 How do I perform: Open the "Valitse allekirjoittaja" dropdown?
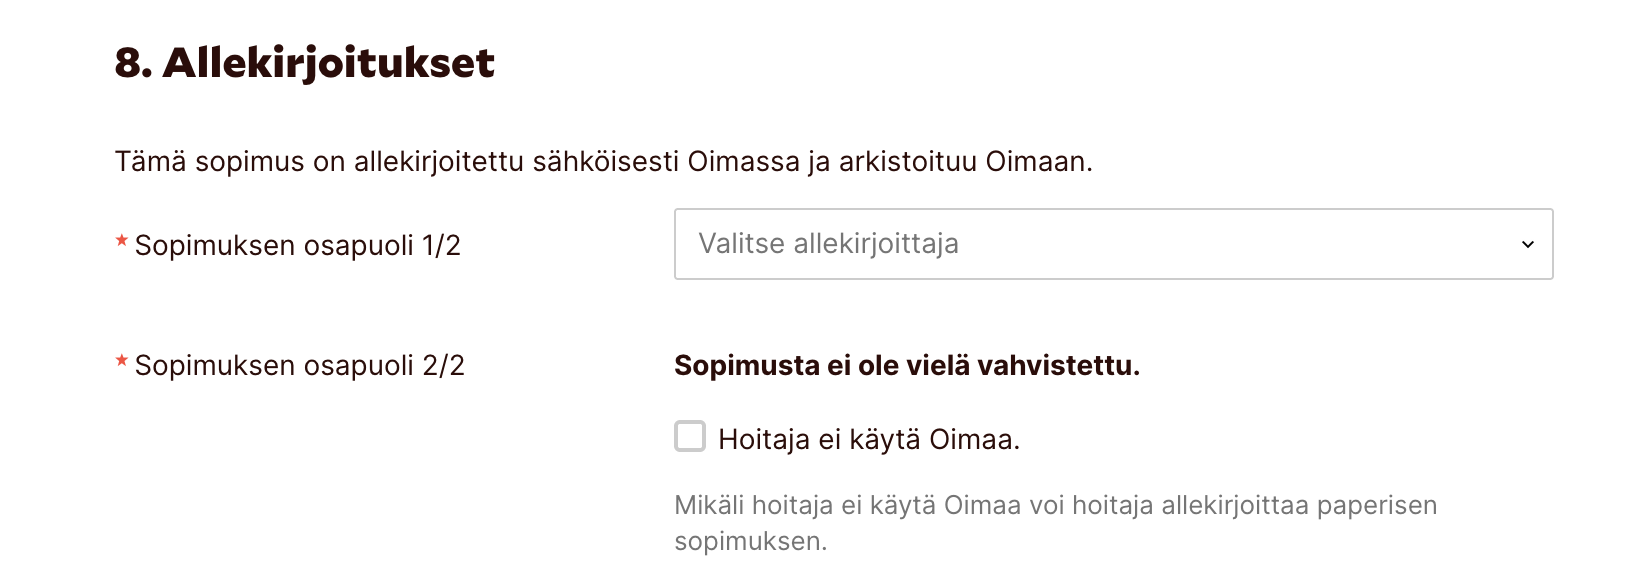click(x=1112, y=244)
